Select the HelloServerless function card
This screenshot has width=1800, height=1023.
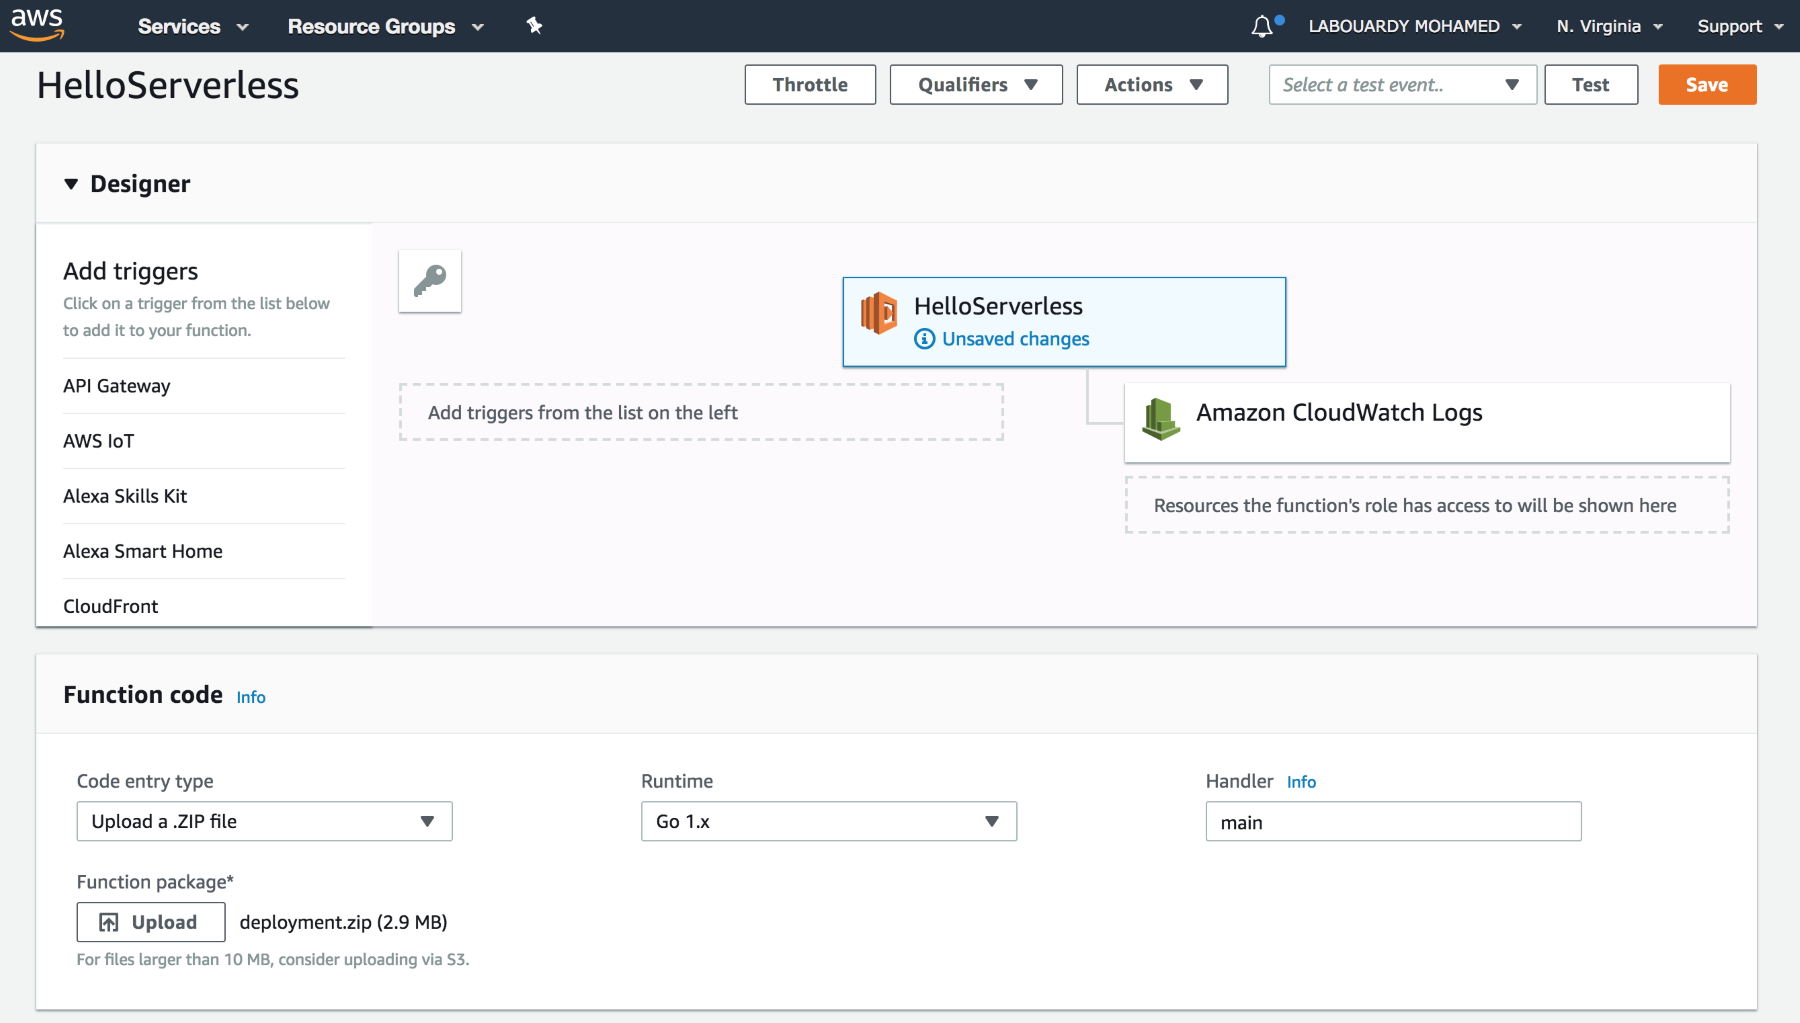click(x=1064, y=322)
